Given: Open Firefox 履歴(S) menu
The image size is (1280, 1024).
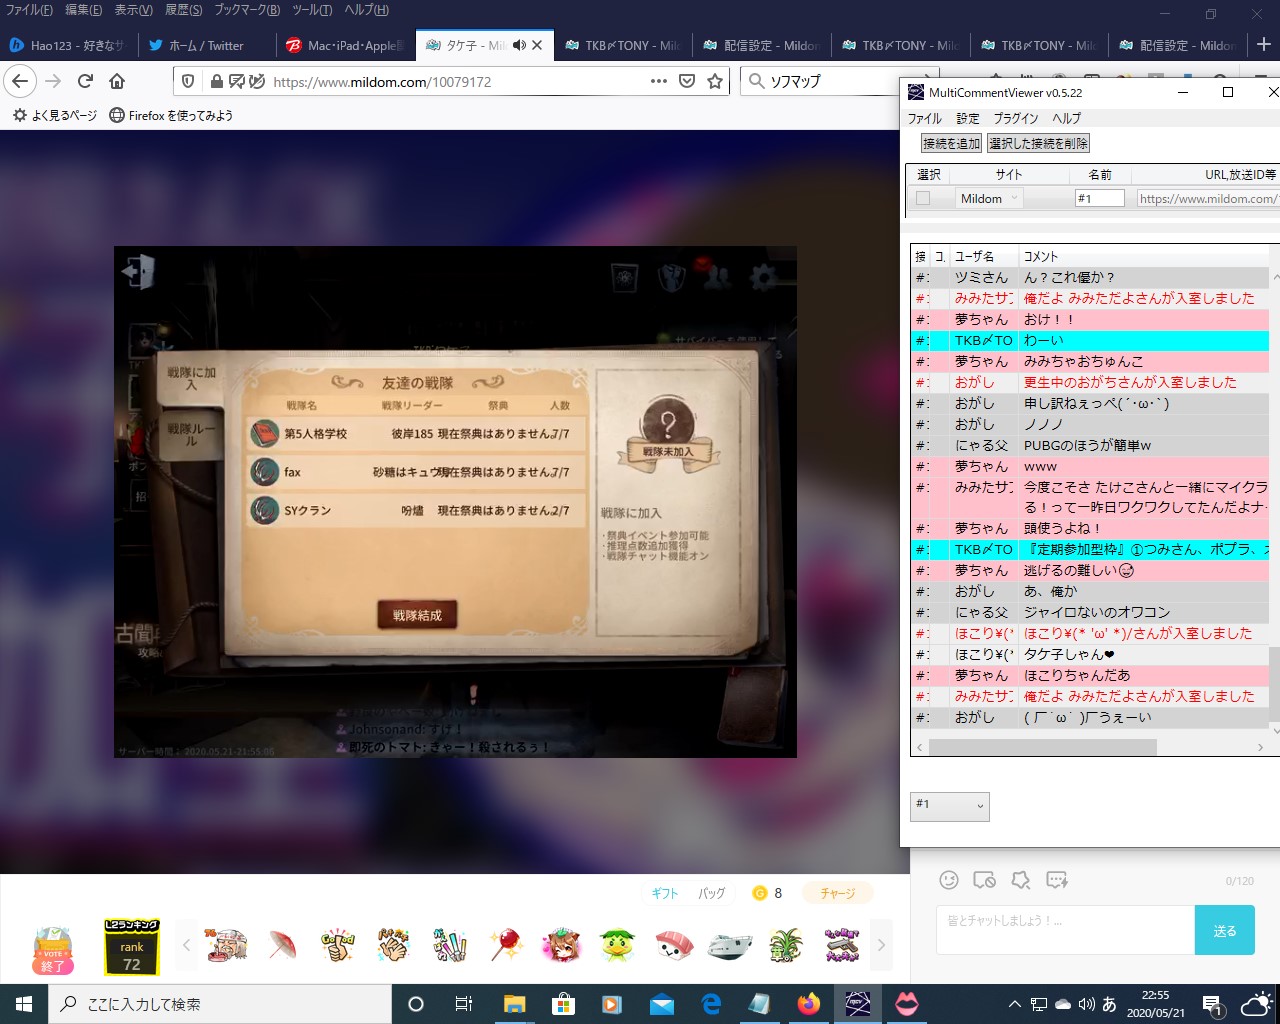Looking at the screenshot, I should (x=184, y=10).
